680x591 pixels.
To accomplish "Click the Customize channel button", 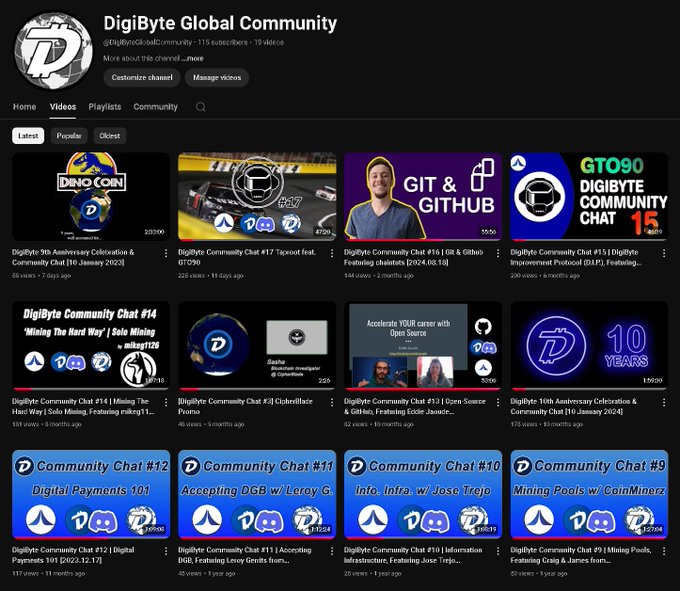I will [x=142, y=78].
